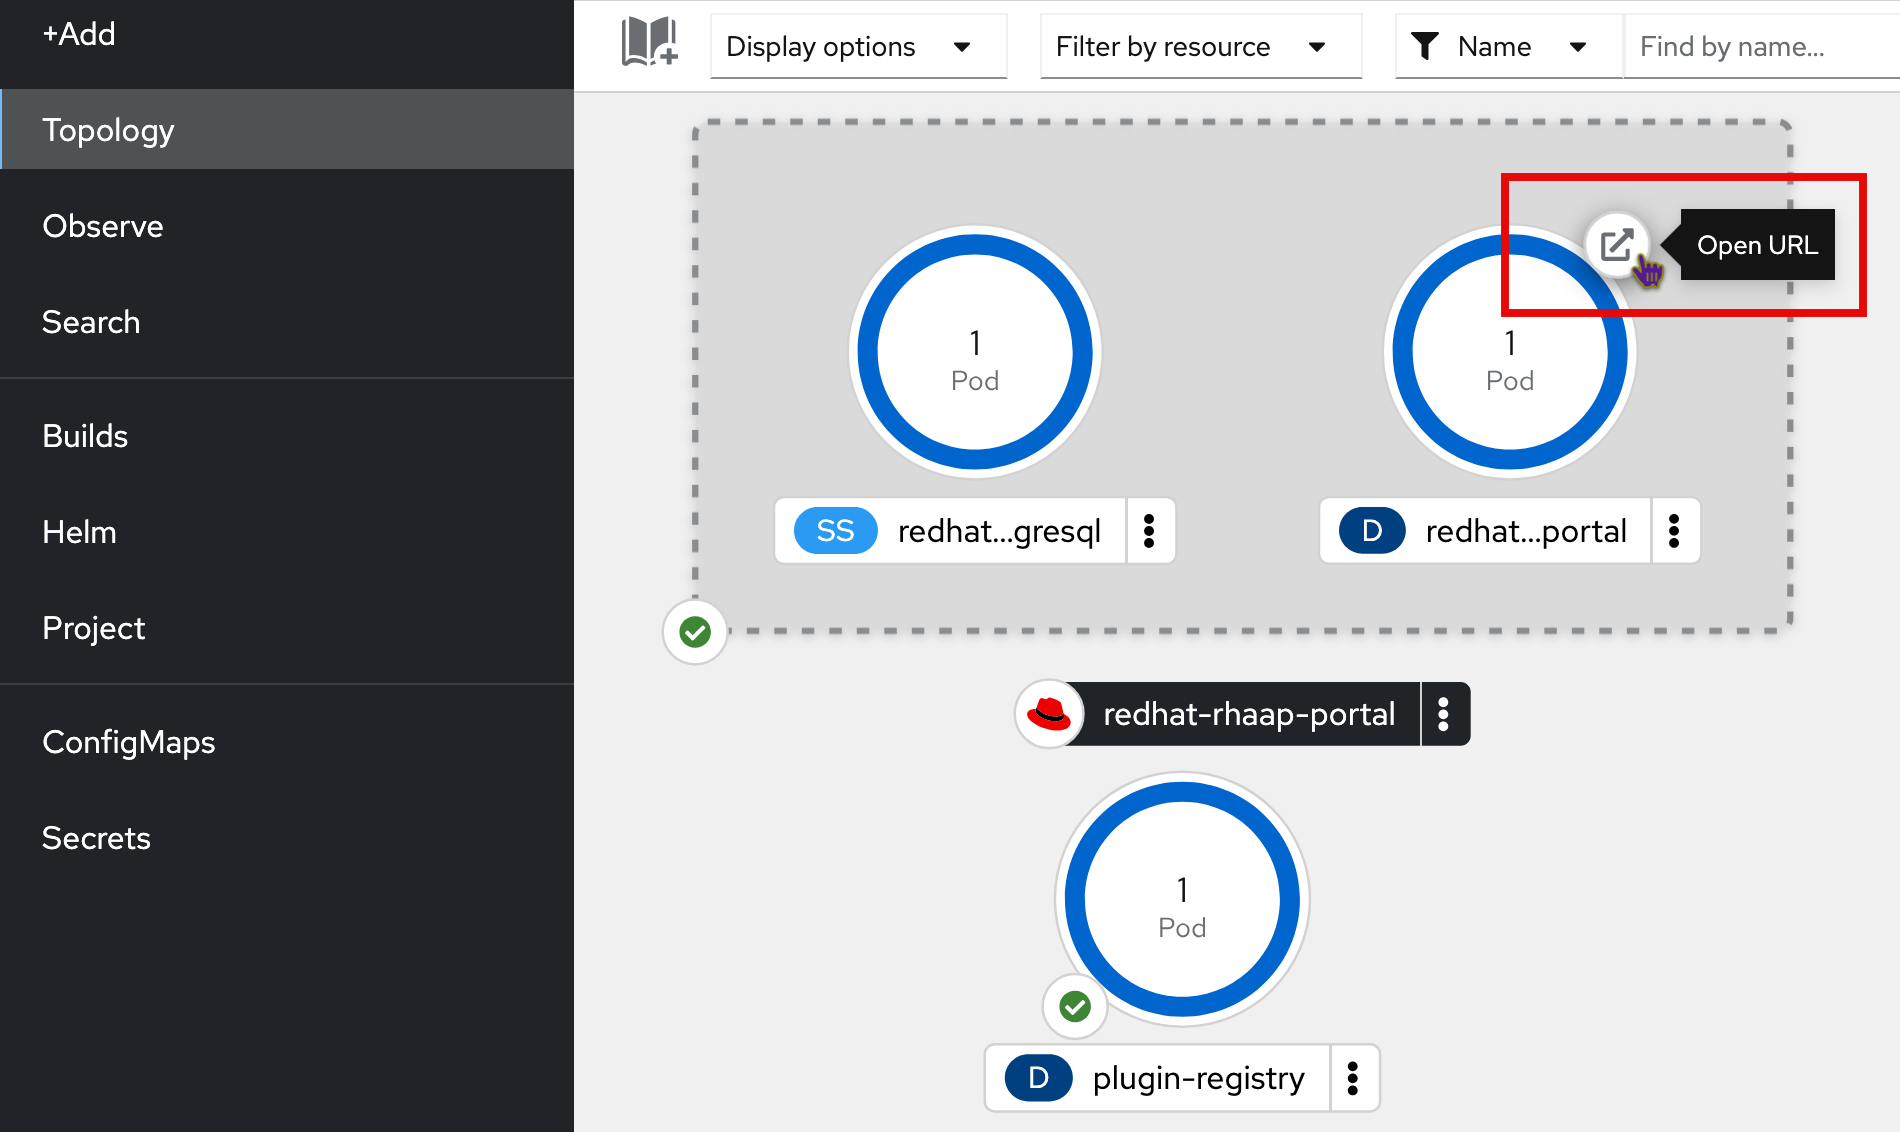Click the Open URL decorator on redhat-portal
Image resolution: width=1900 pixels, height=1132 pixels.
pyautogui.click(x=1617, y=243)
